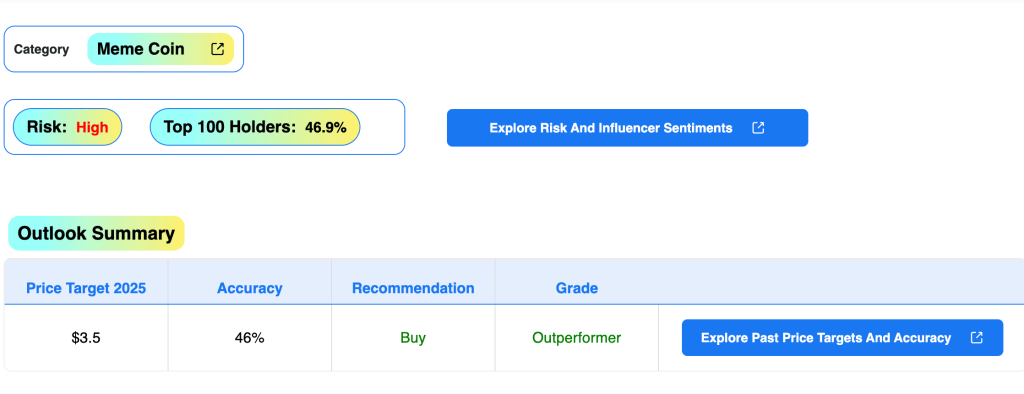
Task: Click the 46.9% holders percentage value
Action: coord(326,127)
